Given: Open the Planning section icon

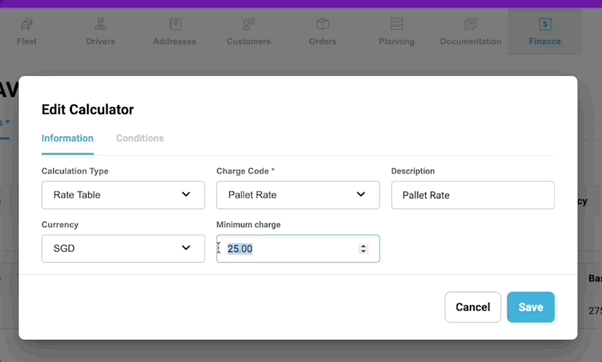Looking at the screenshot, I should pos(397,24).
